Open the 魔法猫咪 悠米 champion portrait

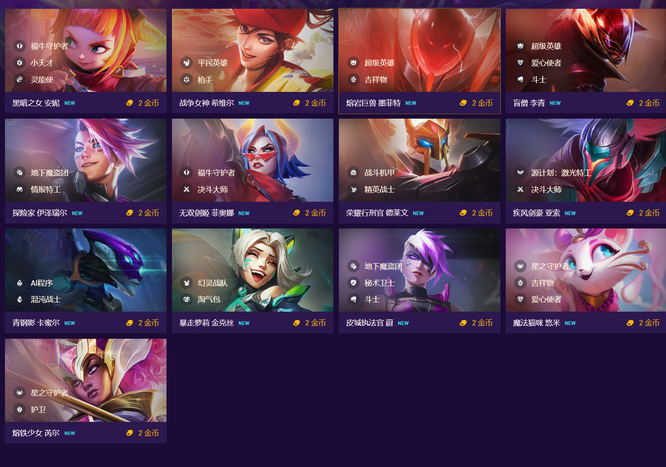click(586, 270)
